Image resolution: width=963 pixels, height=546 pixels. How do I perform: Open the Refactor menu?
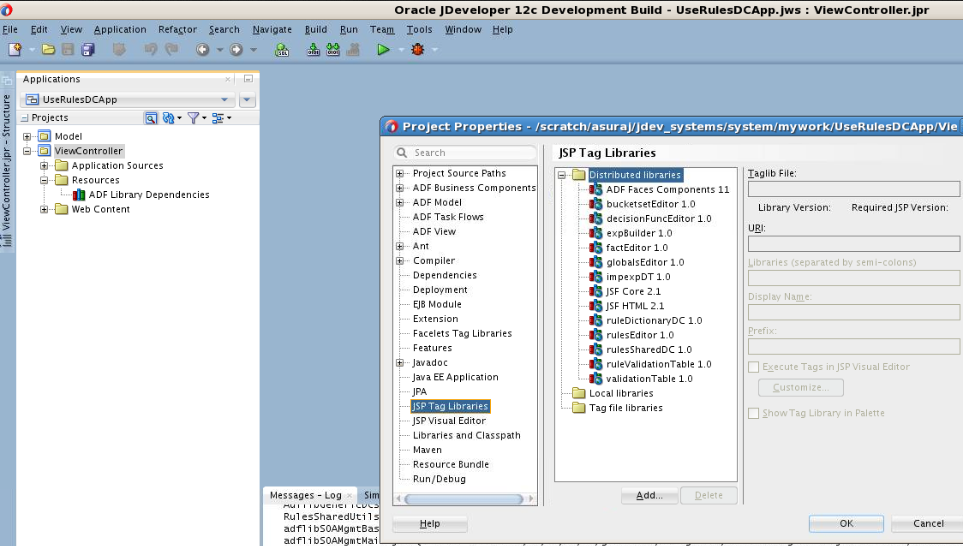[x=177, y=29]
